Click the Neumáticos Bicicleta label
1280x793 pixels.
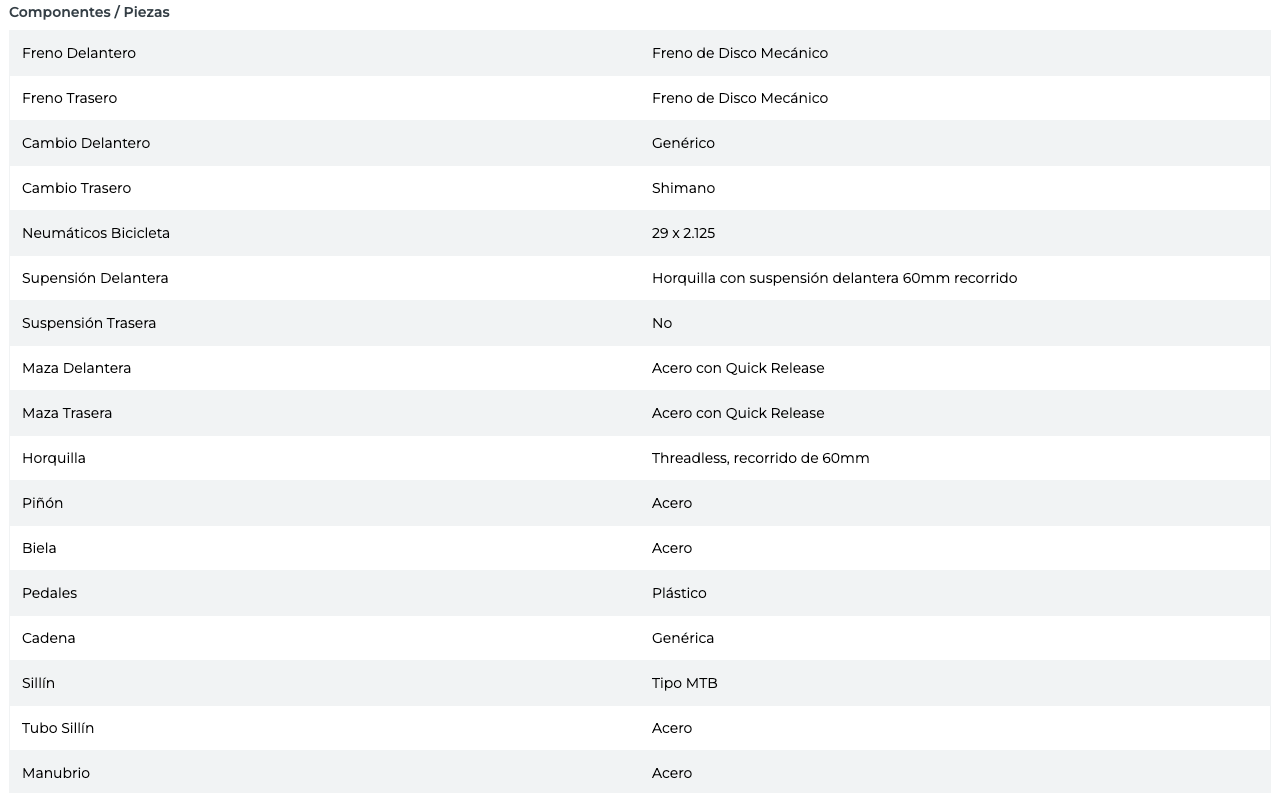click(96, 233)
